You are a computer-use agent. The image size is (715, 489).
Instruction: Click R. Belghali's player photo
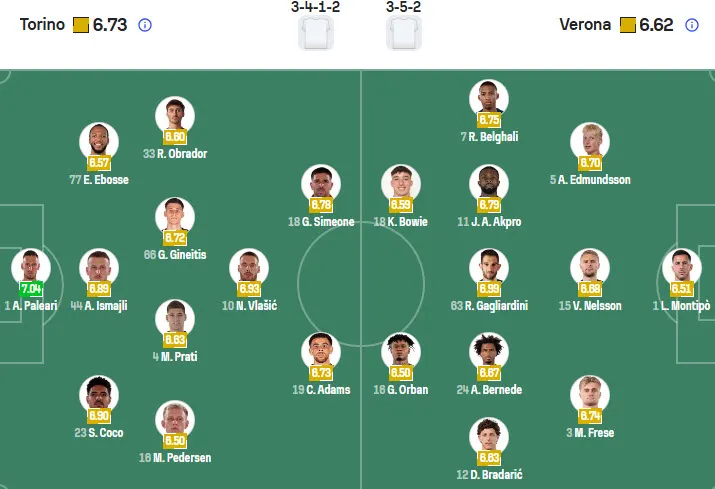489,98
